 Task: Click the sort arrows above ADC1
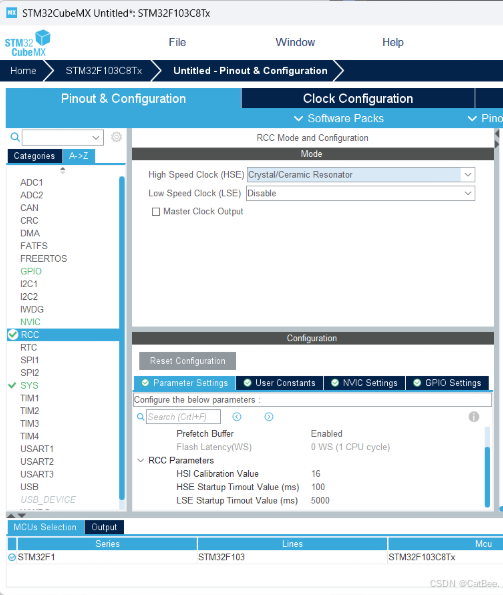63,170
